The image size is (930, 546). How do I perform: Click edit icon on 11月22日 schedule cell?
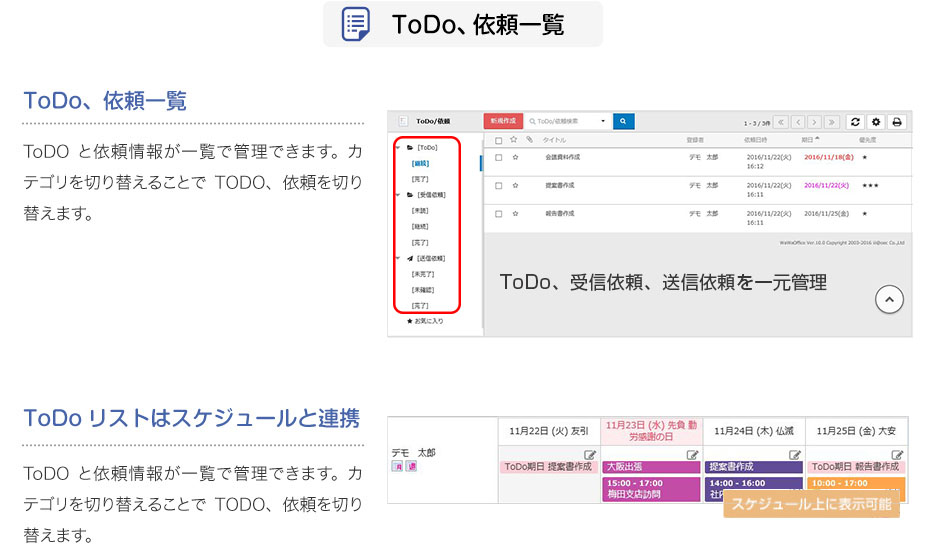590,455
